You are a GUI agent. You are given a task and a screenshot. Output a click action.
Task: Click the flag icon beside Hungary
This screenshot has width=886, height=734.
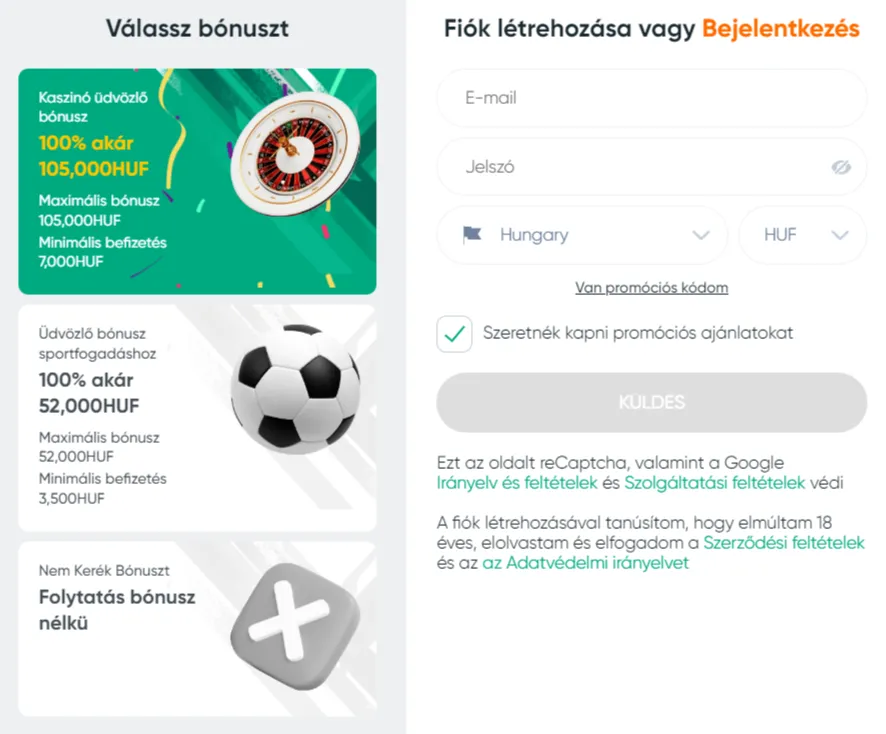point(472,234)
